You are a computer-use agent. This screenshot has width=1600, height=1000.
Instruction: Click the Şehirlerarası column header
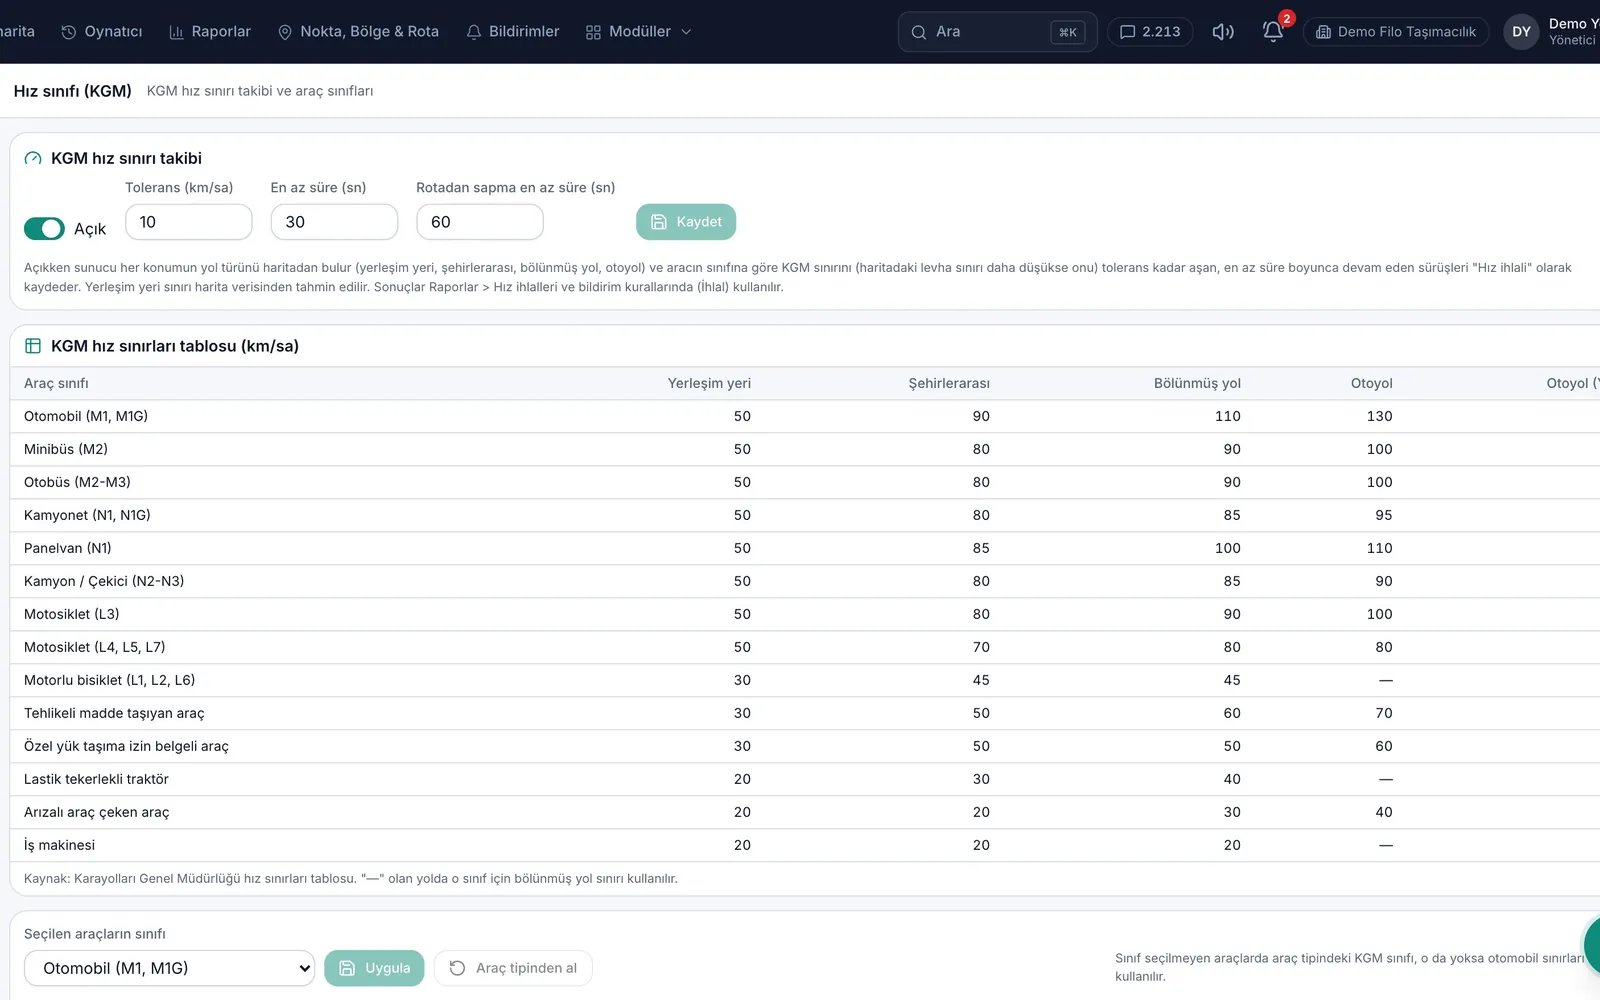point(949,383)
